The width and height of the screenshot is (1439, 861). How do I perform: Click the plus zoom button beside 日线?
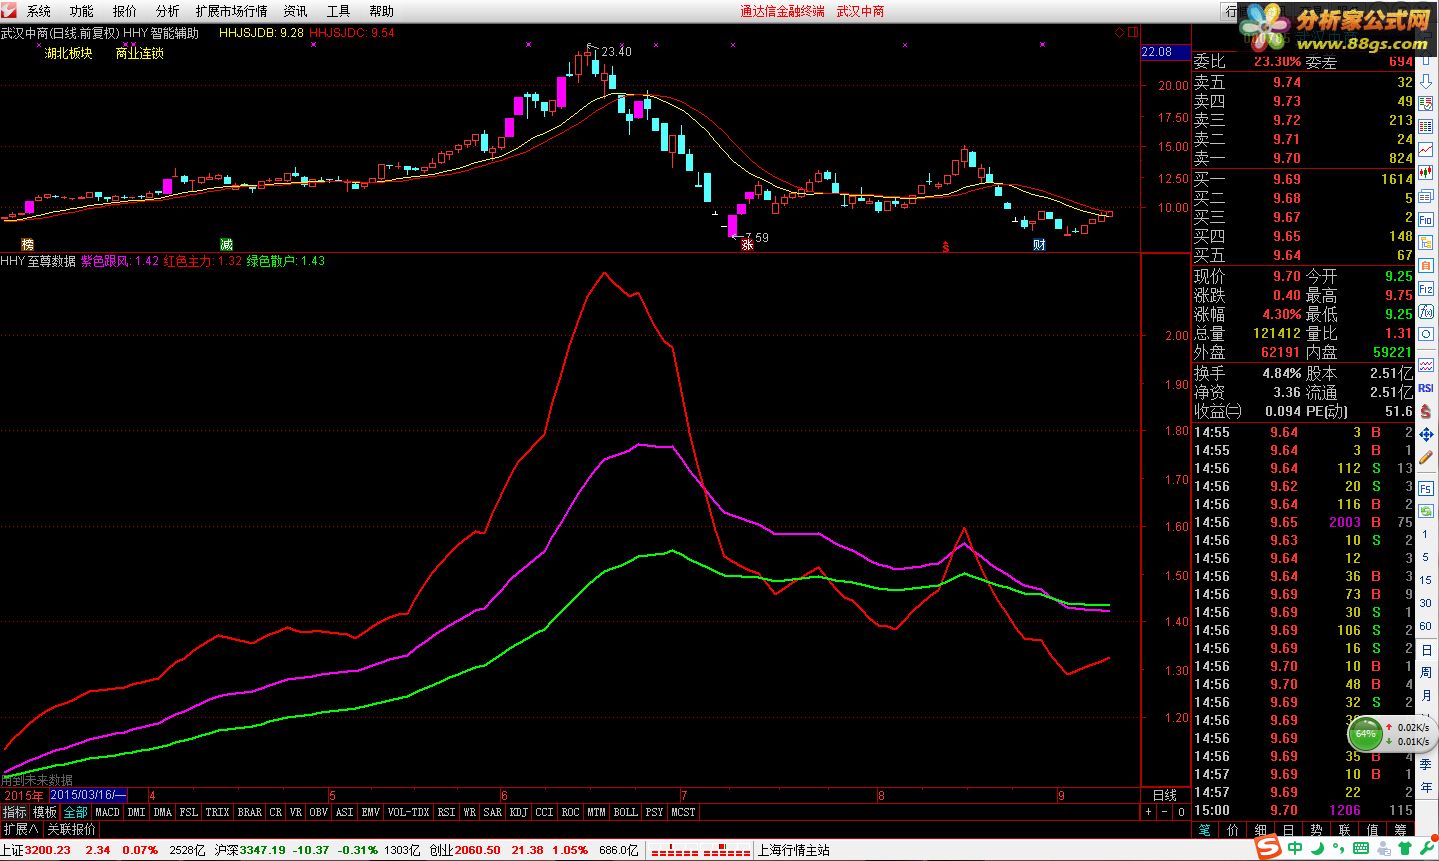point(1148,812)
